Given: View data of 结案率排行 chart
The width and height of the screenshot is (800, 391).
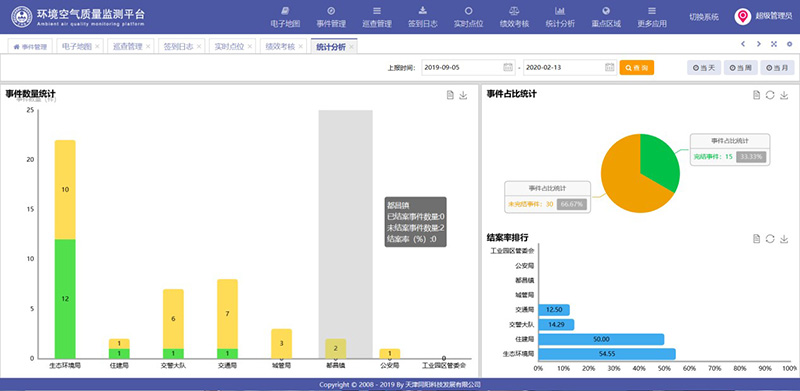Looking at the screenshot, I should click(757, 238).
